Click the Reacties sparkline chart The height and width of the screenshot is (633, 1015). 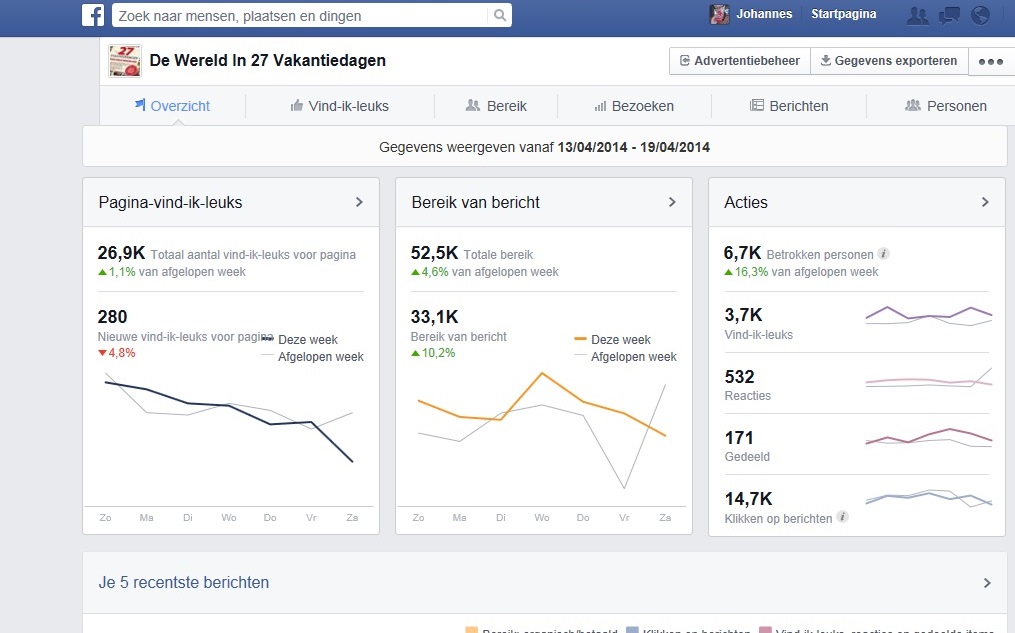(x=928, y=378)
